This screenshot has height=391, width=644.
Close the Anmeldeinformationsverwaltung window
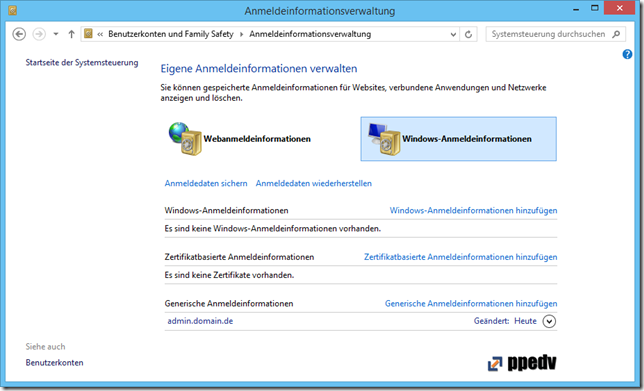tap(619, 8)
